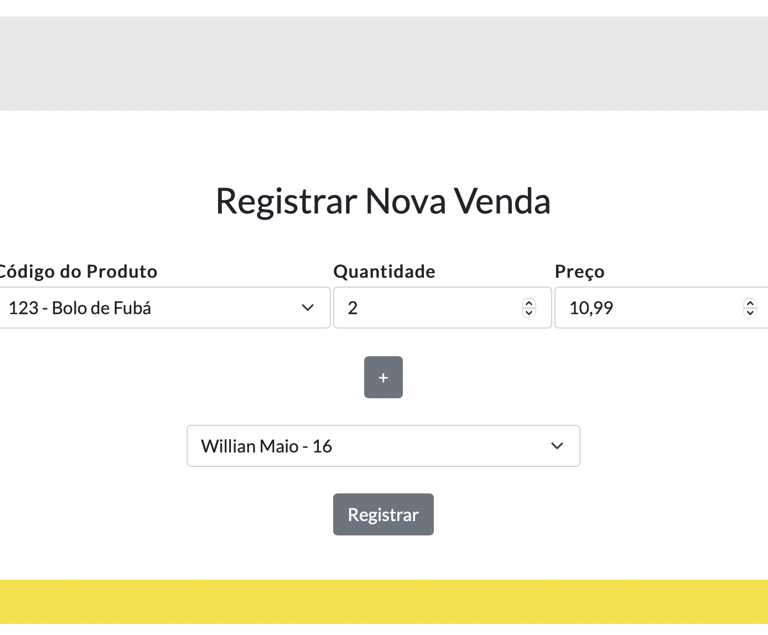This screenshot has width=768, height=635.
Task: Decrease the Preço value with down arrow
Action: pos(750,313)
